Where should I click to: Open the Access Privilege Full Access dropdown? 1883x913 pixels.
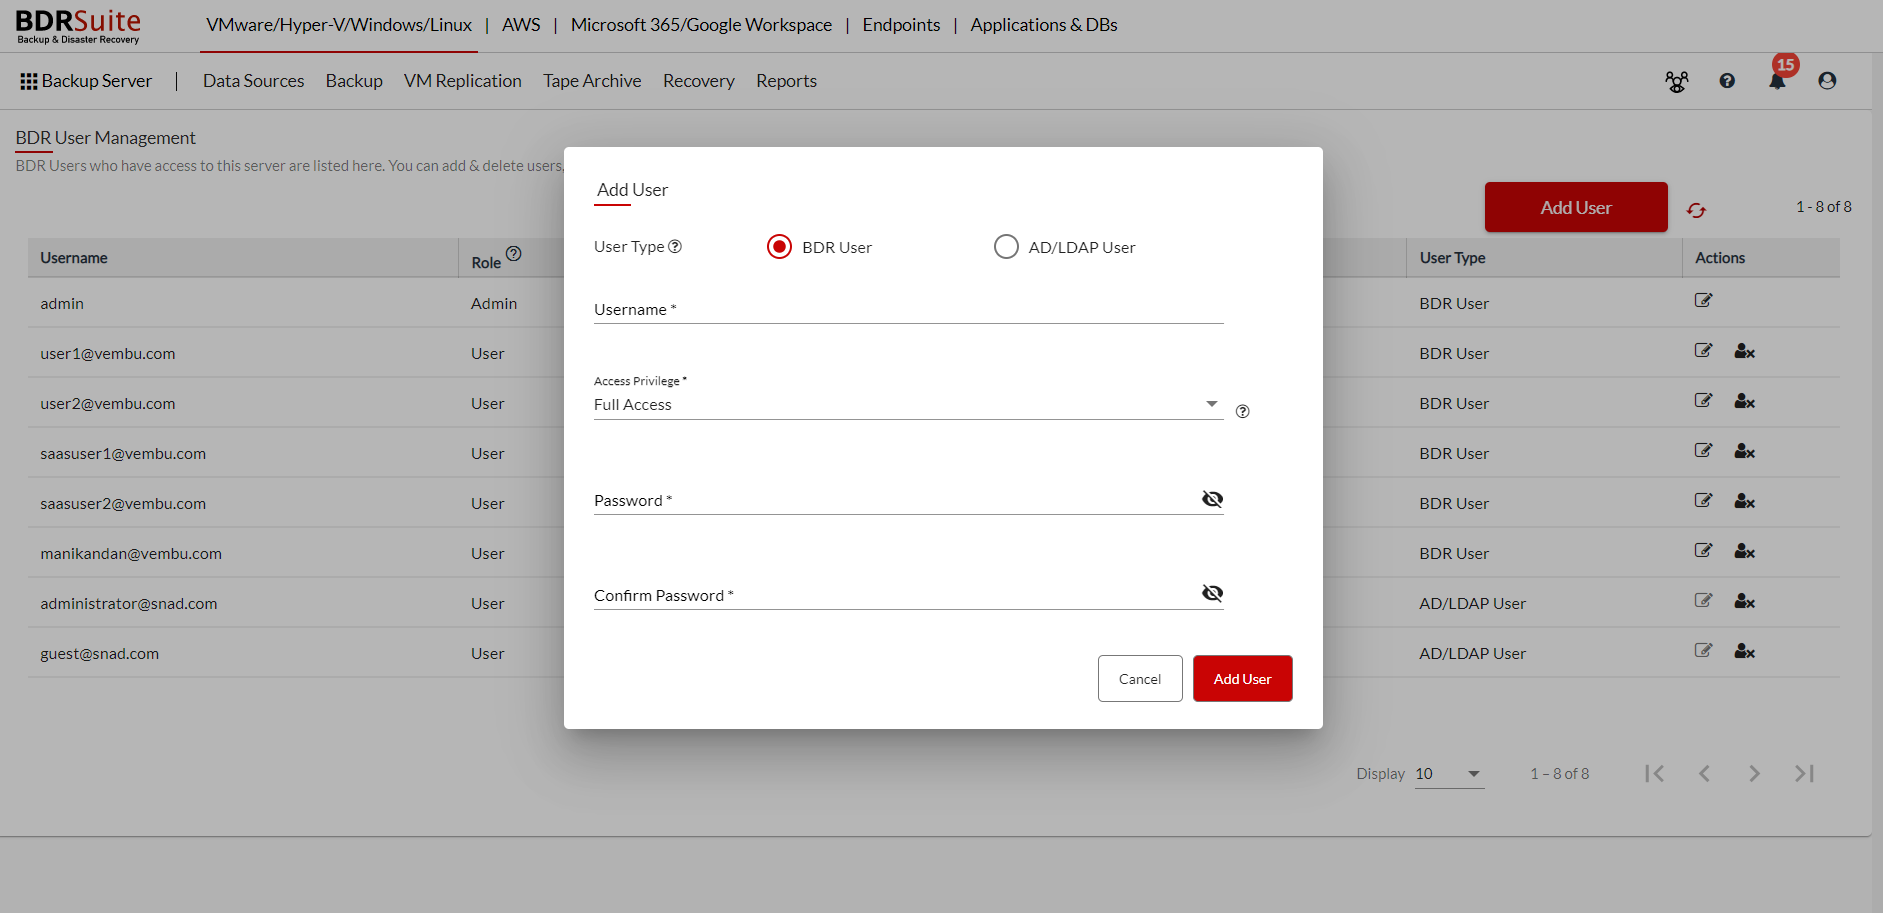[908, 404]
